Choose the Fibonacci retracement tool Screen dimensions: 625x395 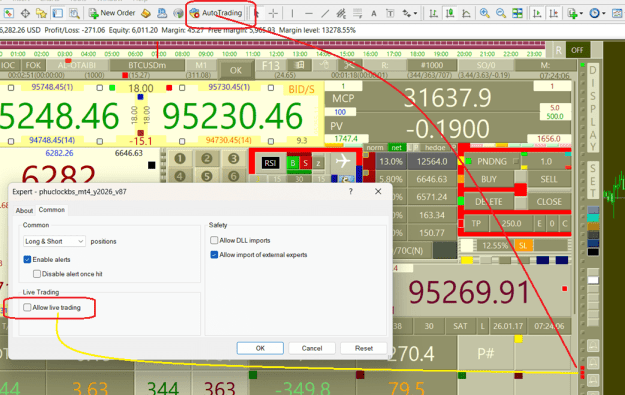(x=358, y=14)
